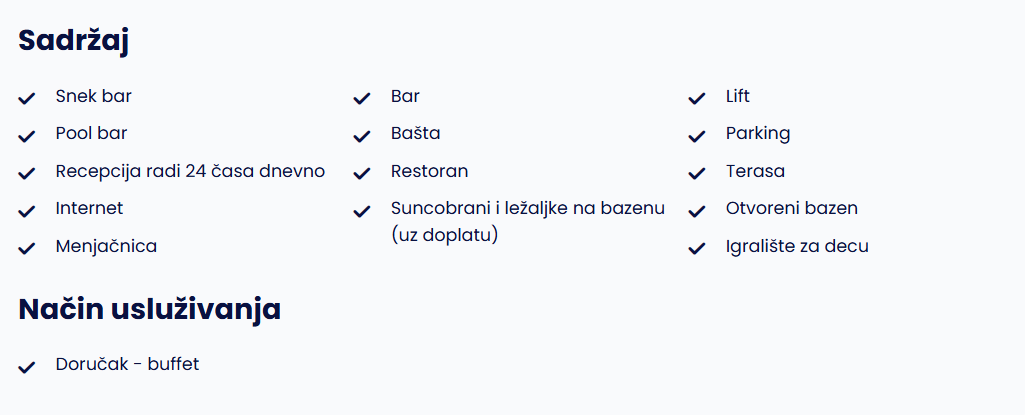Click the checkmark icon beside Bašta
The image size is (1025, 416).
click(x=361, y=136)
